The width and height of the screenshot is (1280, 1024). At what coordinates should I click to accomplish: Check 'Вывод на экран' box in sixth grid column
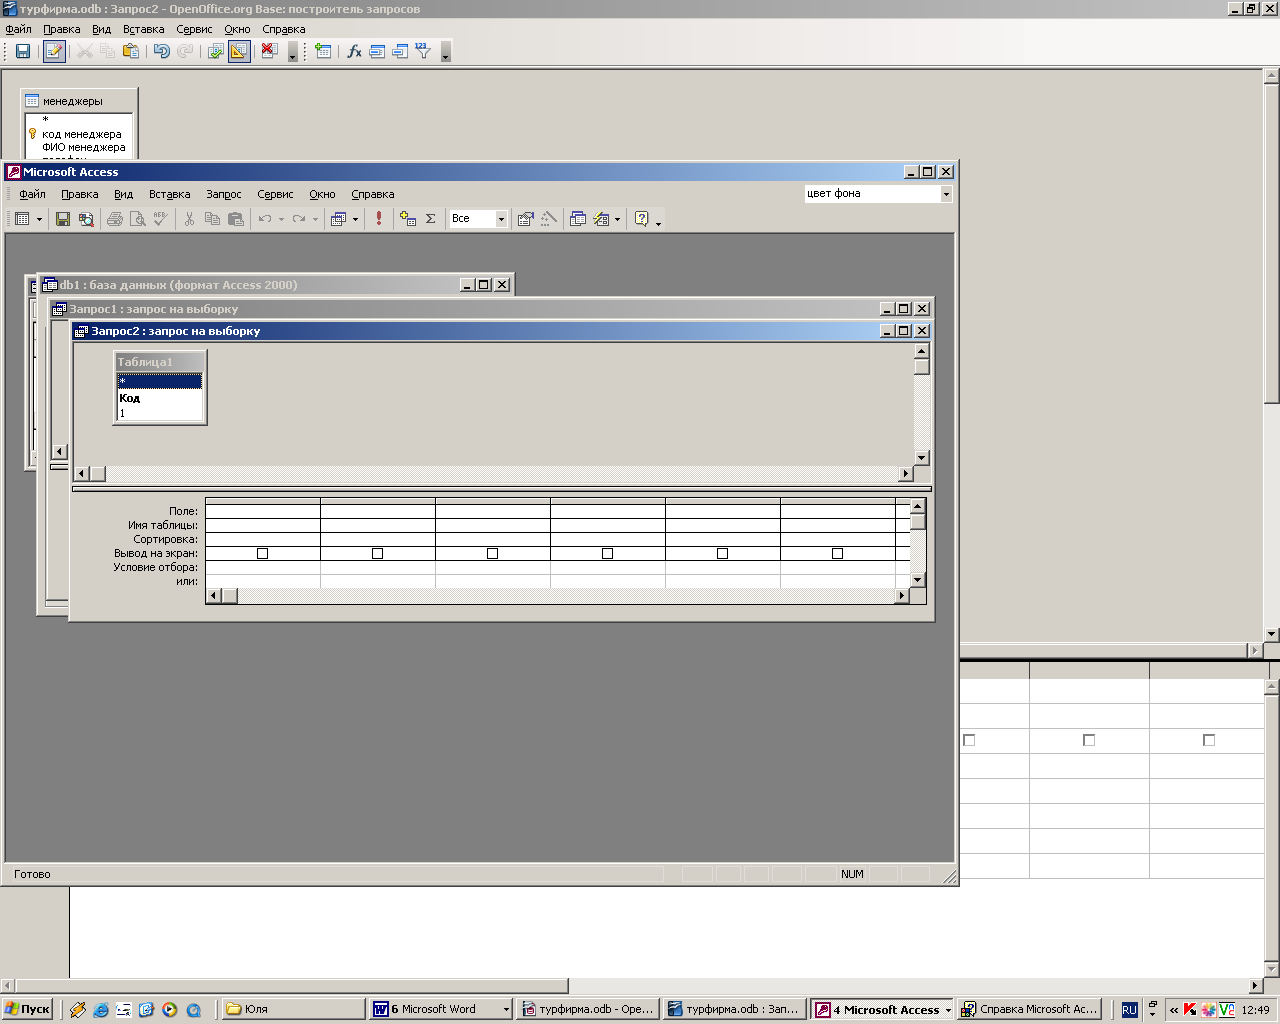838,553
